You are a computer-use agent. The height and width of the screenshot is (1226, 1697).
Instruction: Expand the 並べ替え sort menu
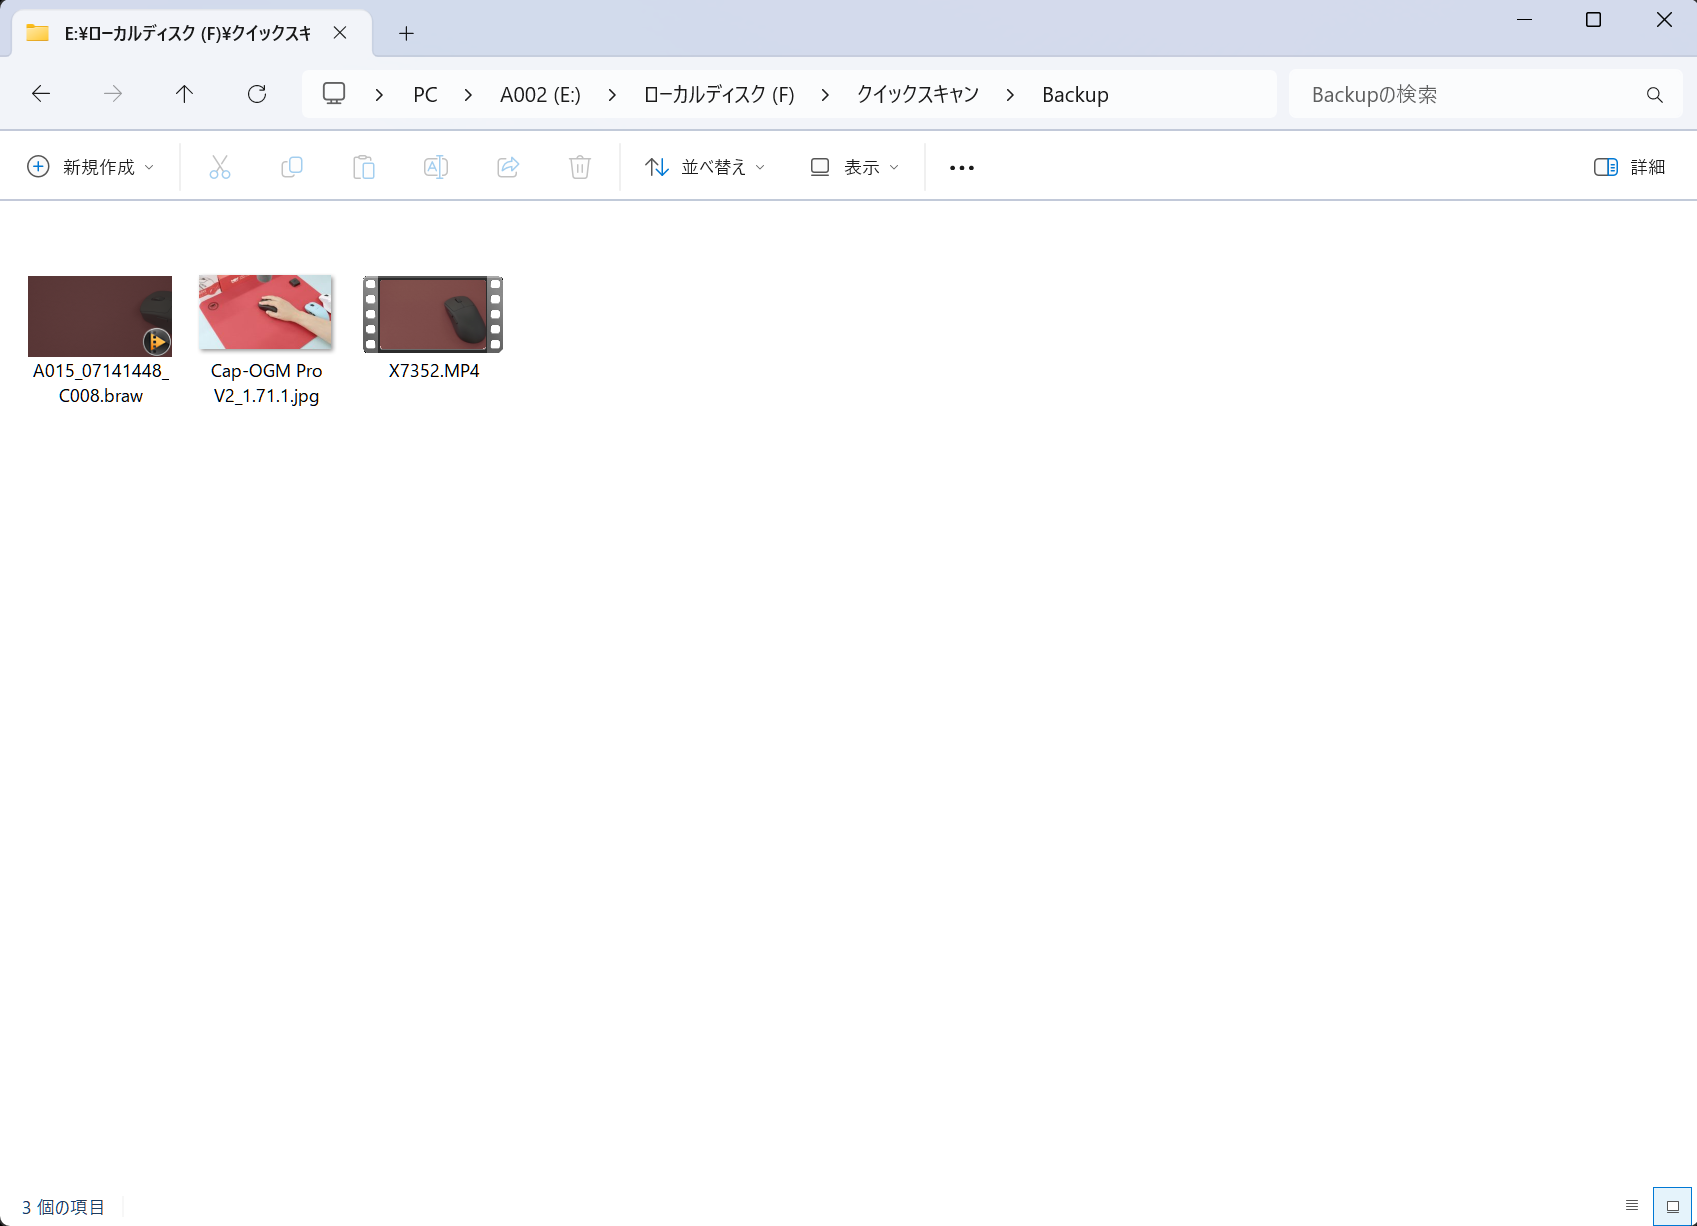click(x=705, y=167)
